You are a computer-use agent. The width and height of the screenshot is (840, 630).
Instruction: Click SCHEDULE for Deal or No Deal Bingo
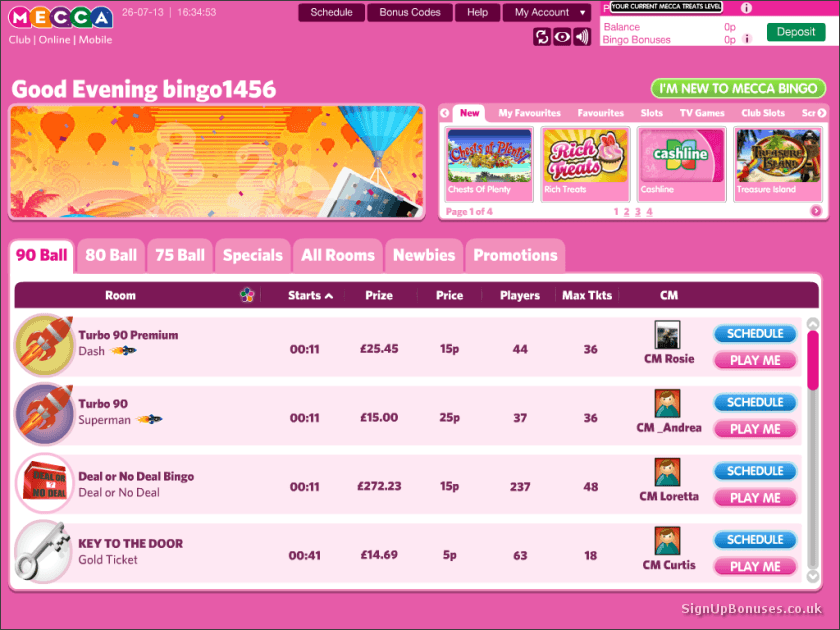755,471
